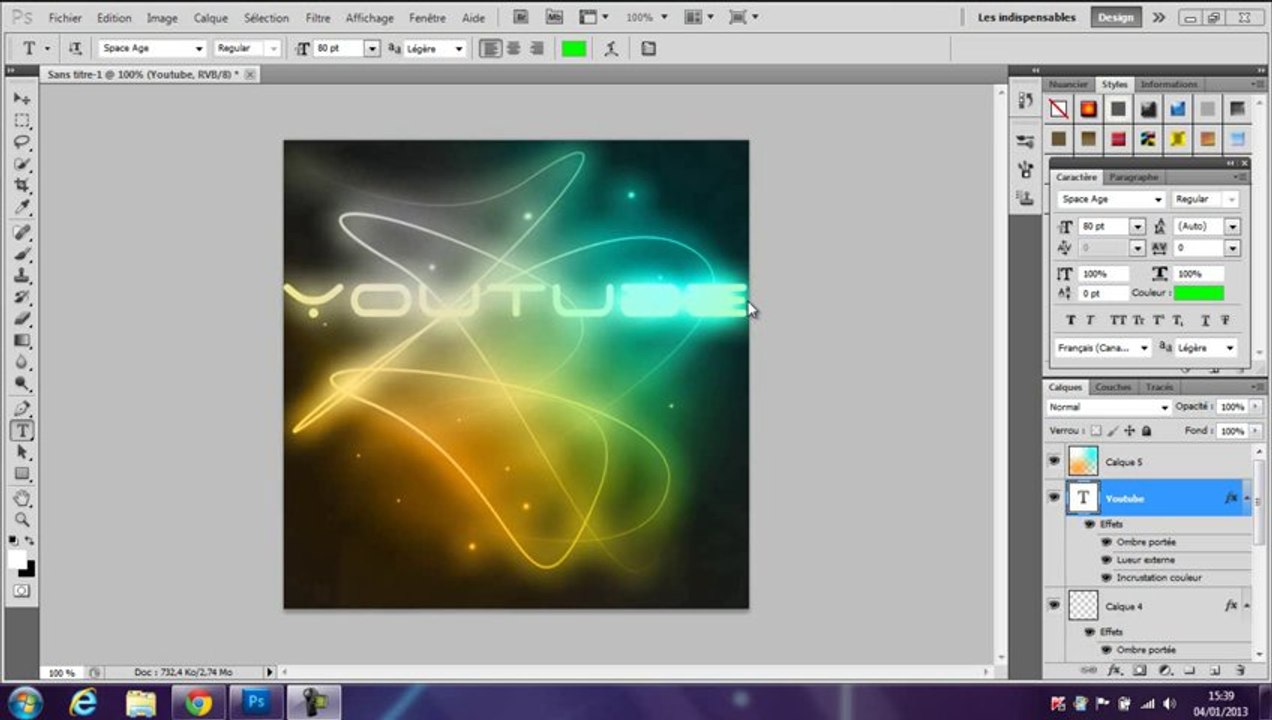Click the warp text icon
Viewport: 1272px width, 720px height.
[611, 48]
